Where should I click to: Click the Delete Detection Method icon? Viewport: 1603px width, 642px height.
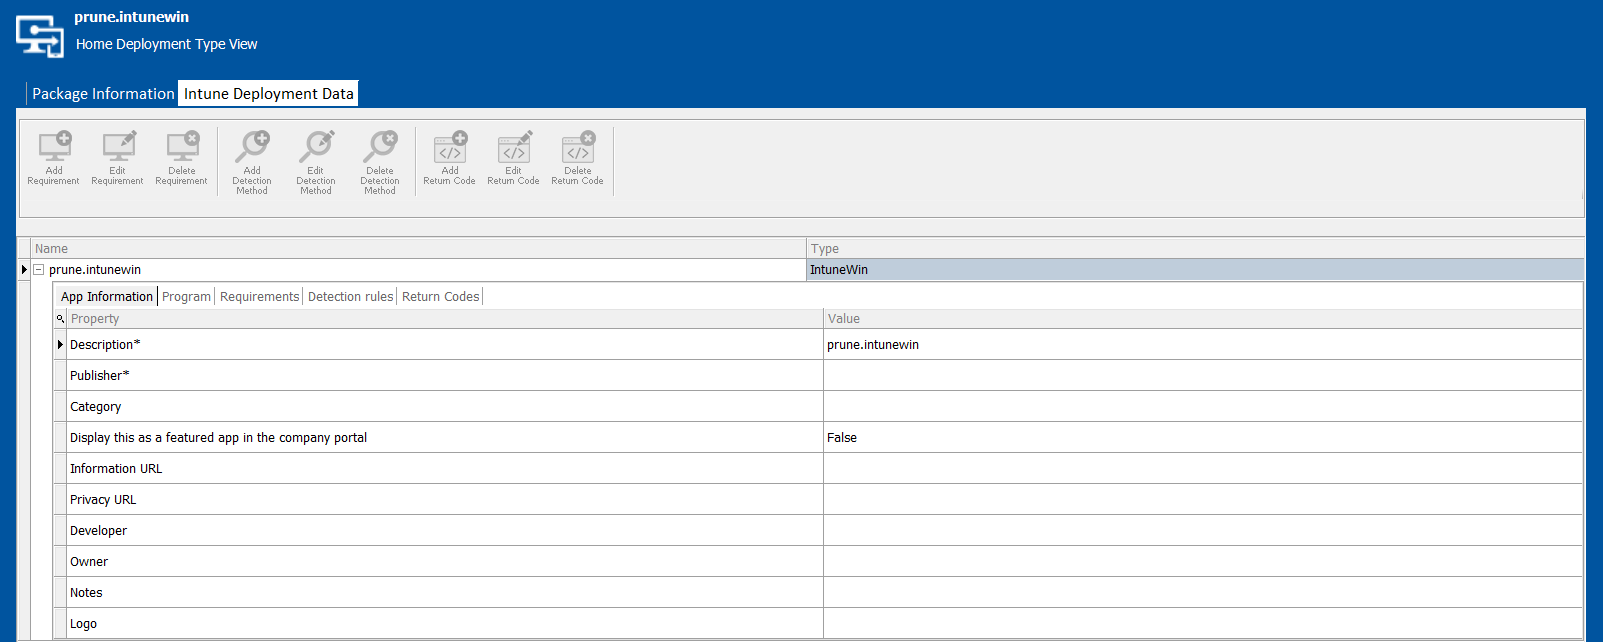pyautogui.click(x=380, y=146)
